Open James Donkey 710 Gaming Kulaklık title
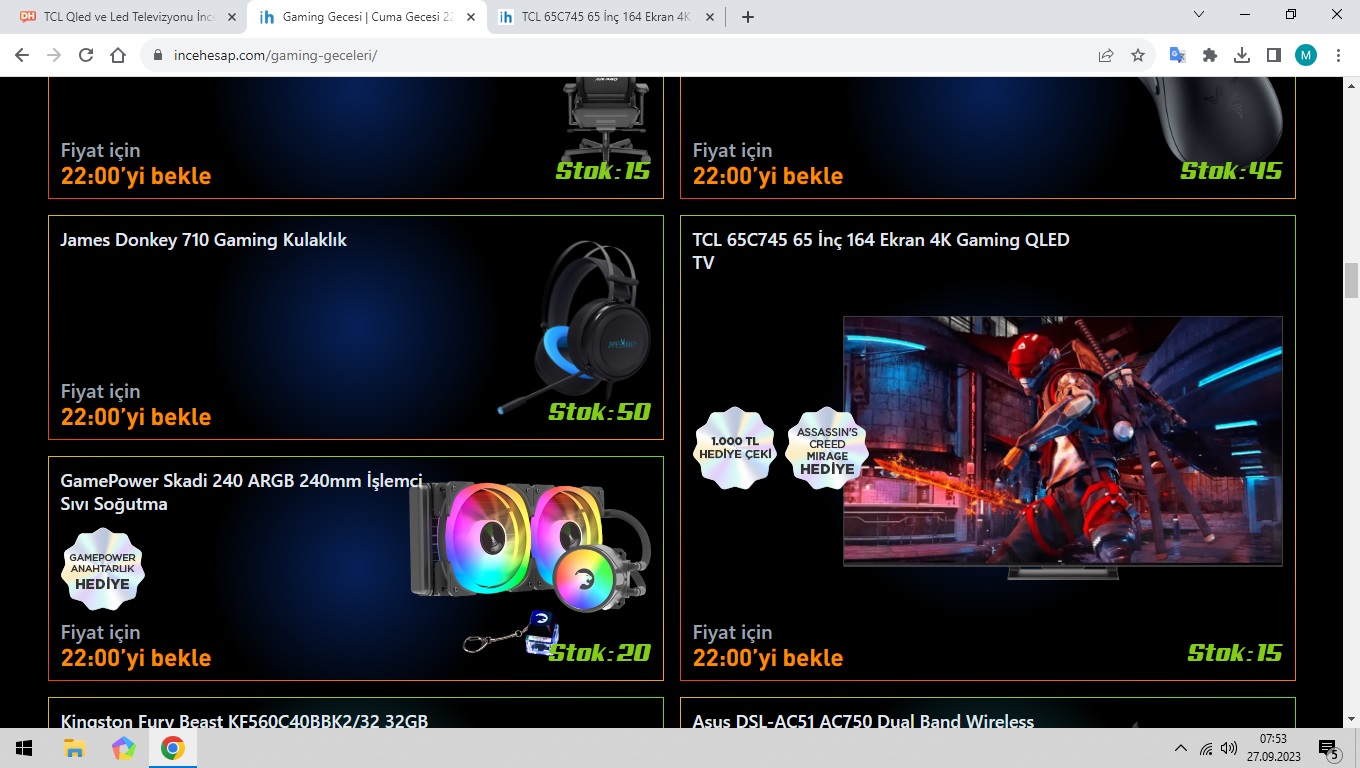 pos(204,240)
